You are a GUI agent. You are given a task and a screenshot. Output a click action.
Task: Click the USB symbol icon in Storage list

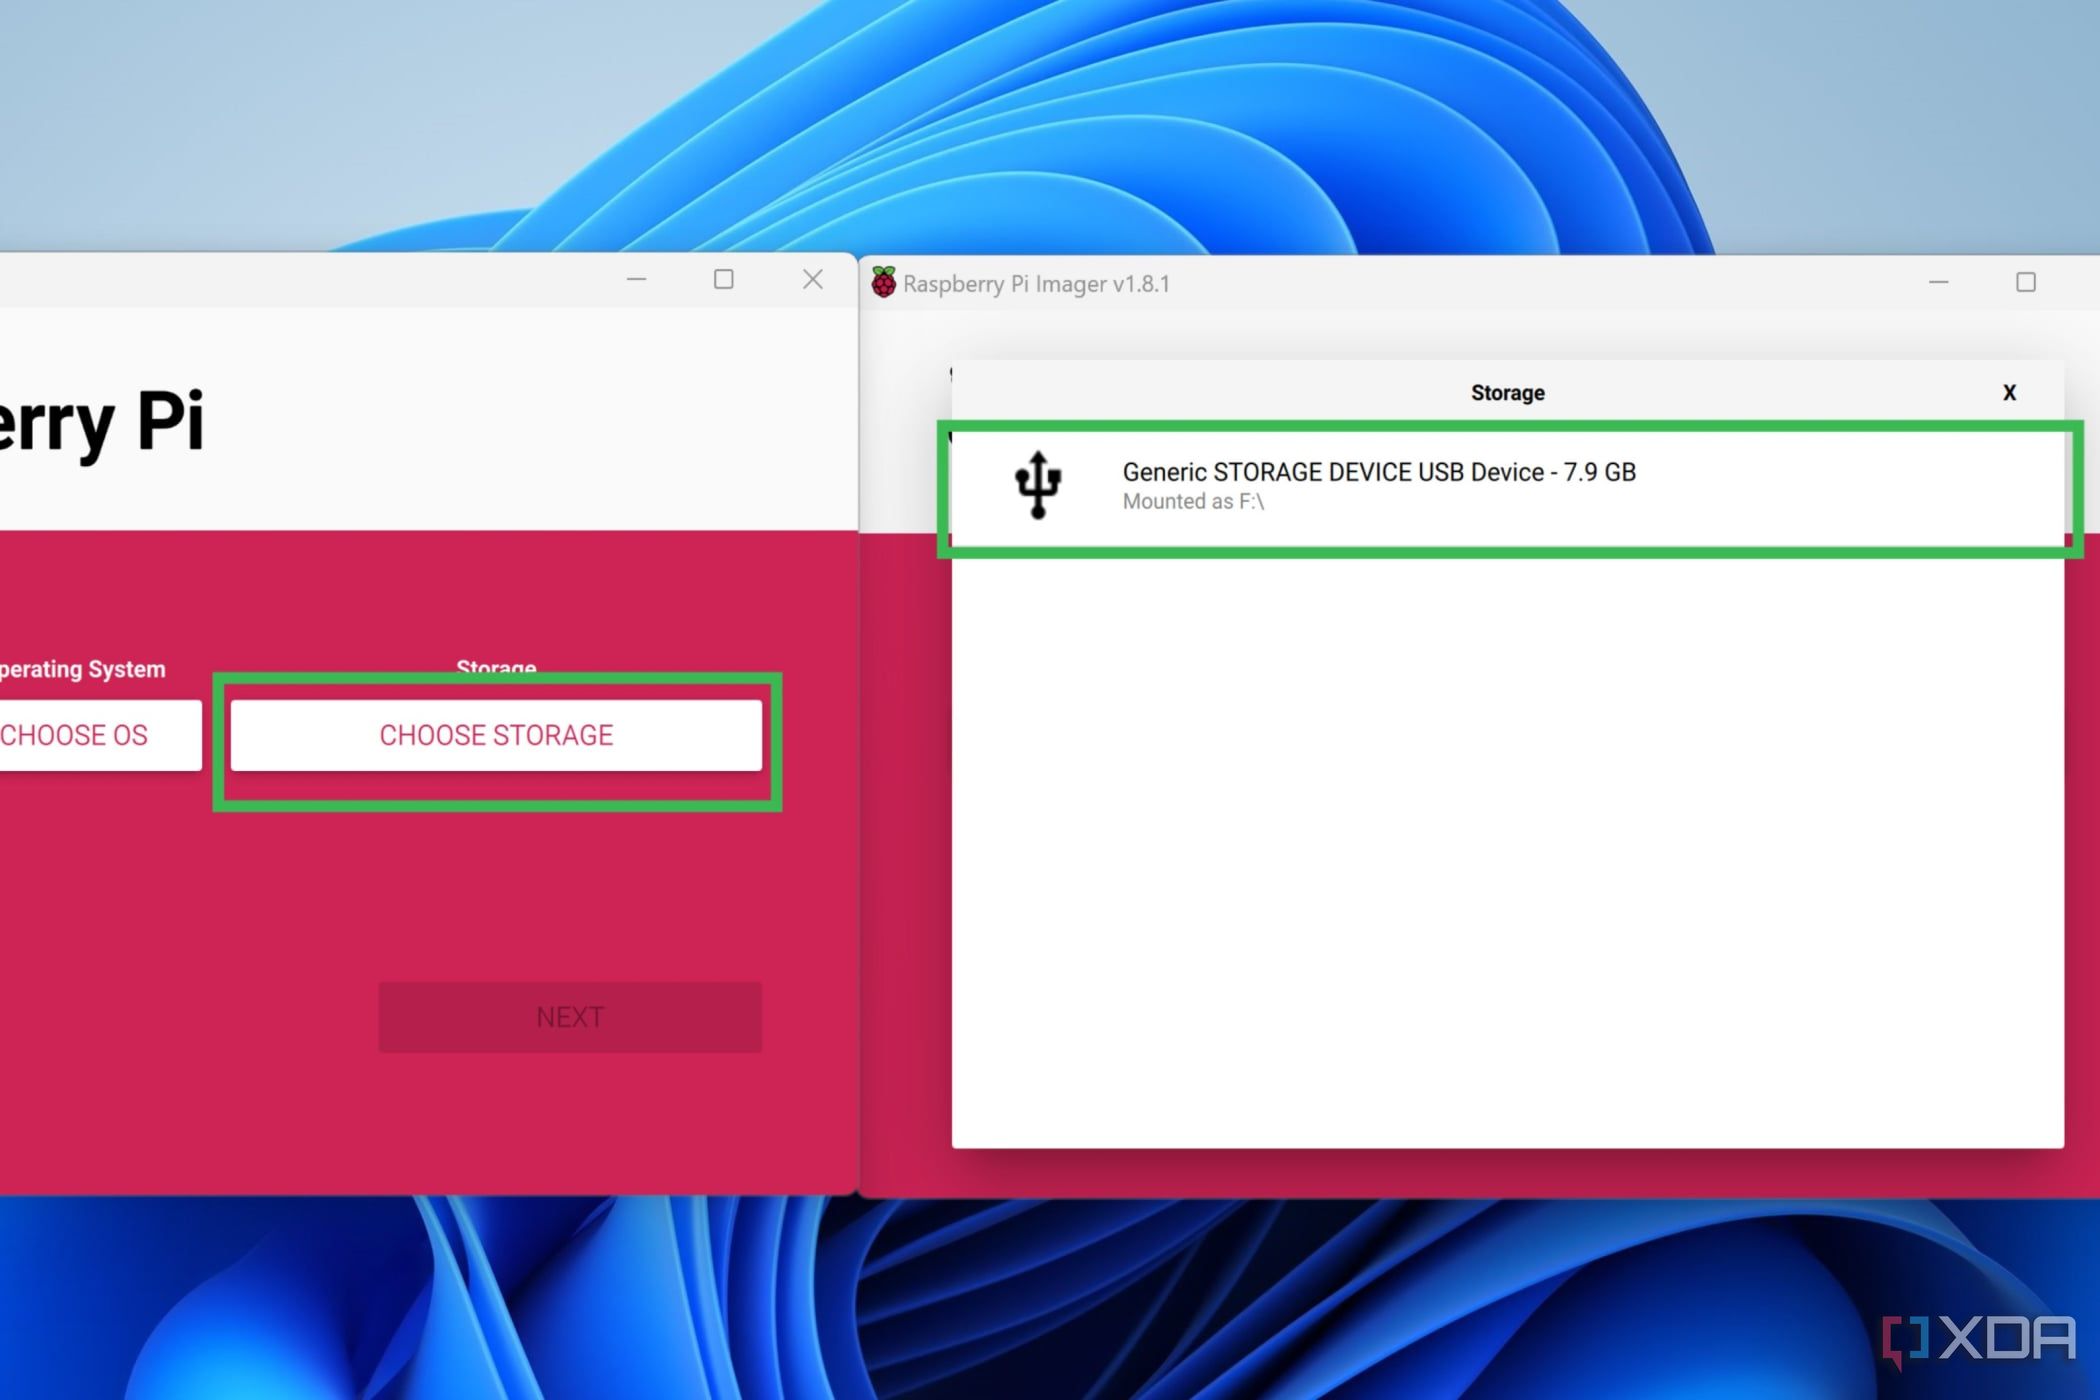1038,485
